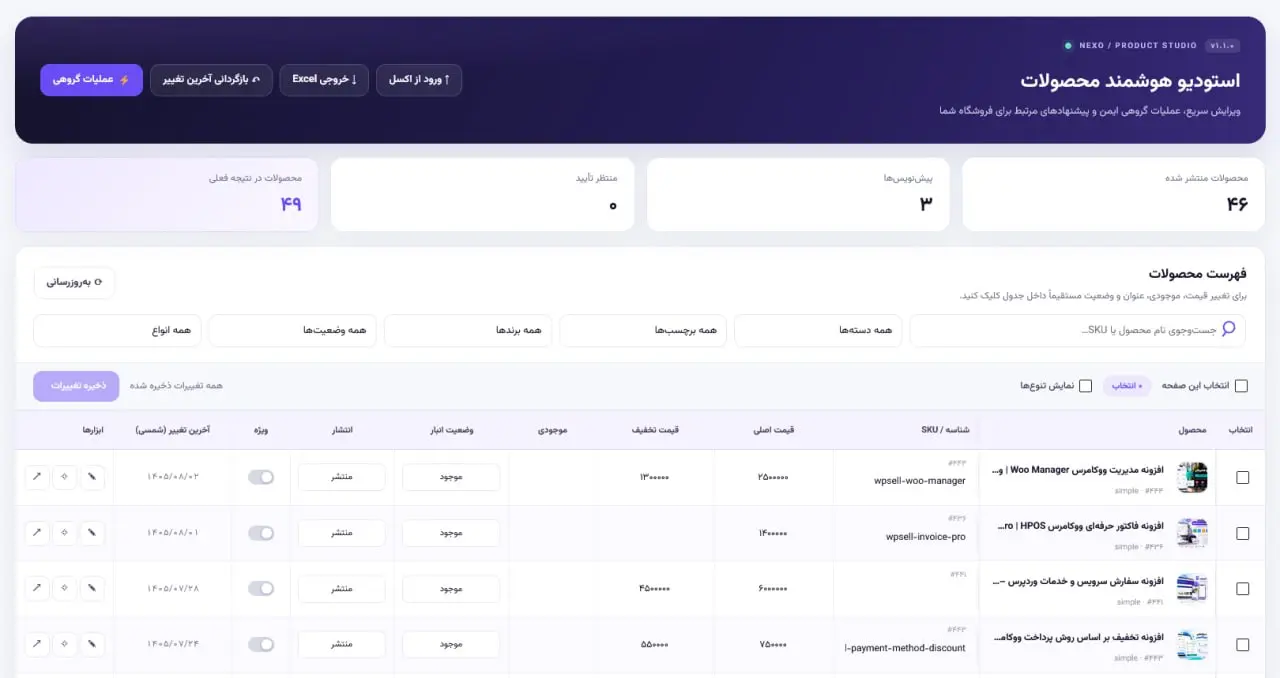This screenshot has width=1280, height=678.
Task: Click the open-arrow icon for wpsell-invoice-pro row
Action: tap(37, 533)
